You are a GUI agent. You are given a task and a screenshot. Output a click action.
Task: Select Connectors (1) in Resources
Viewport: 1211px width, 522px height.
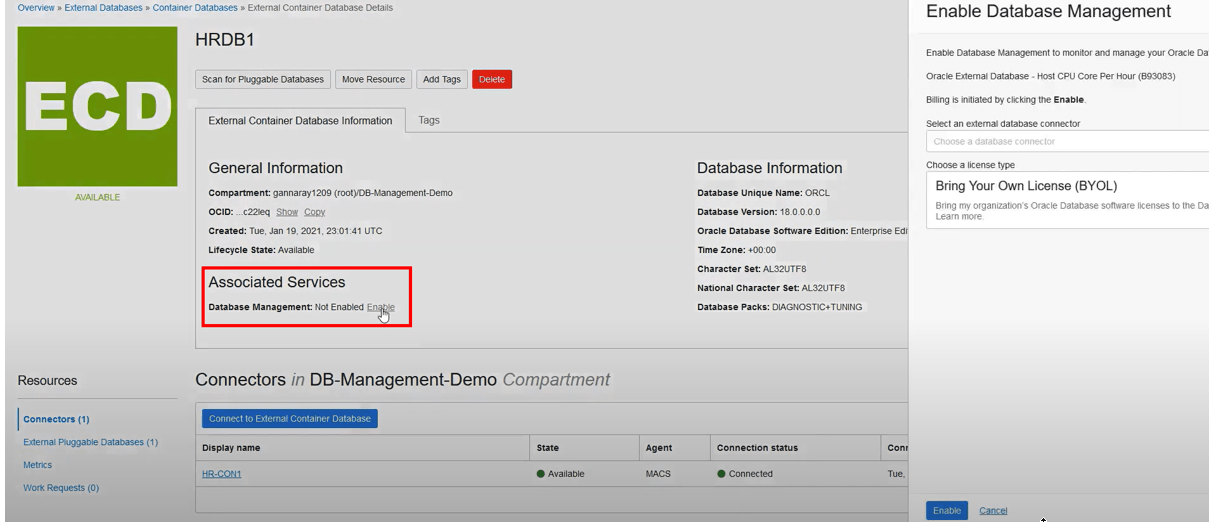[x=56, y=419]
